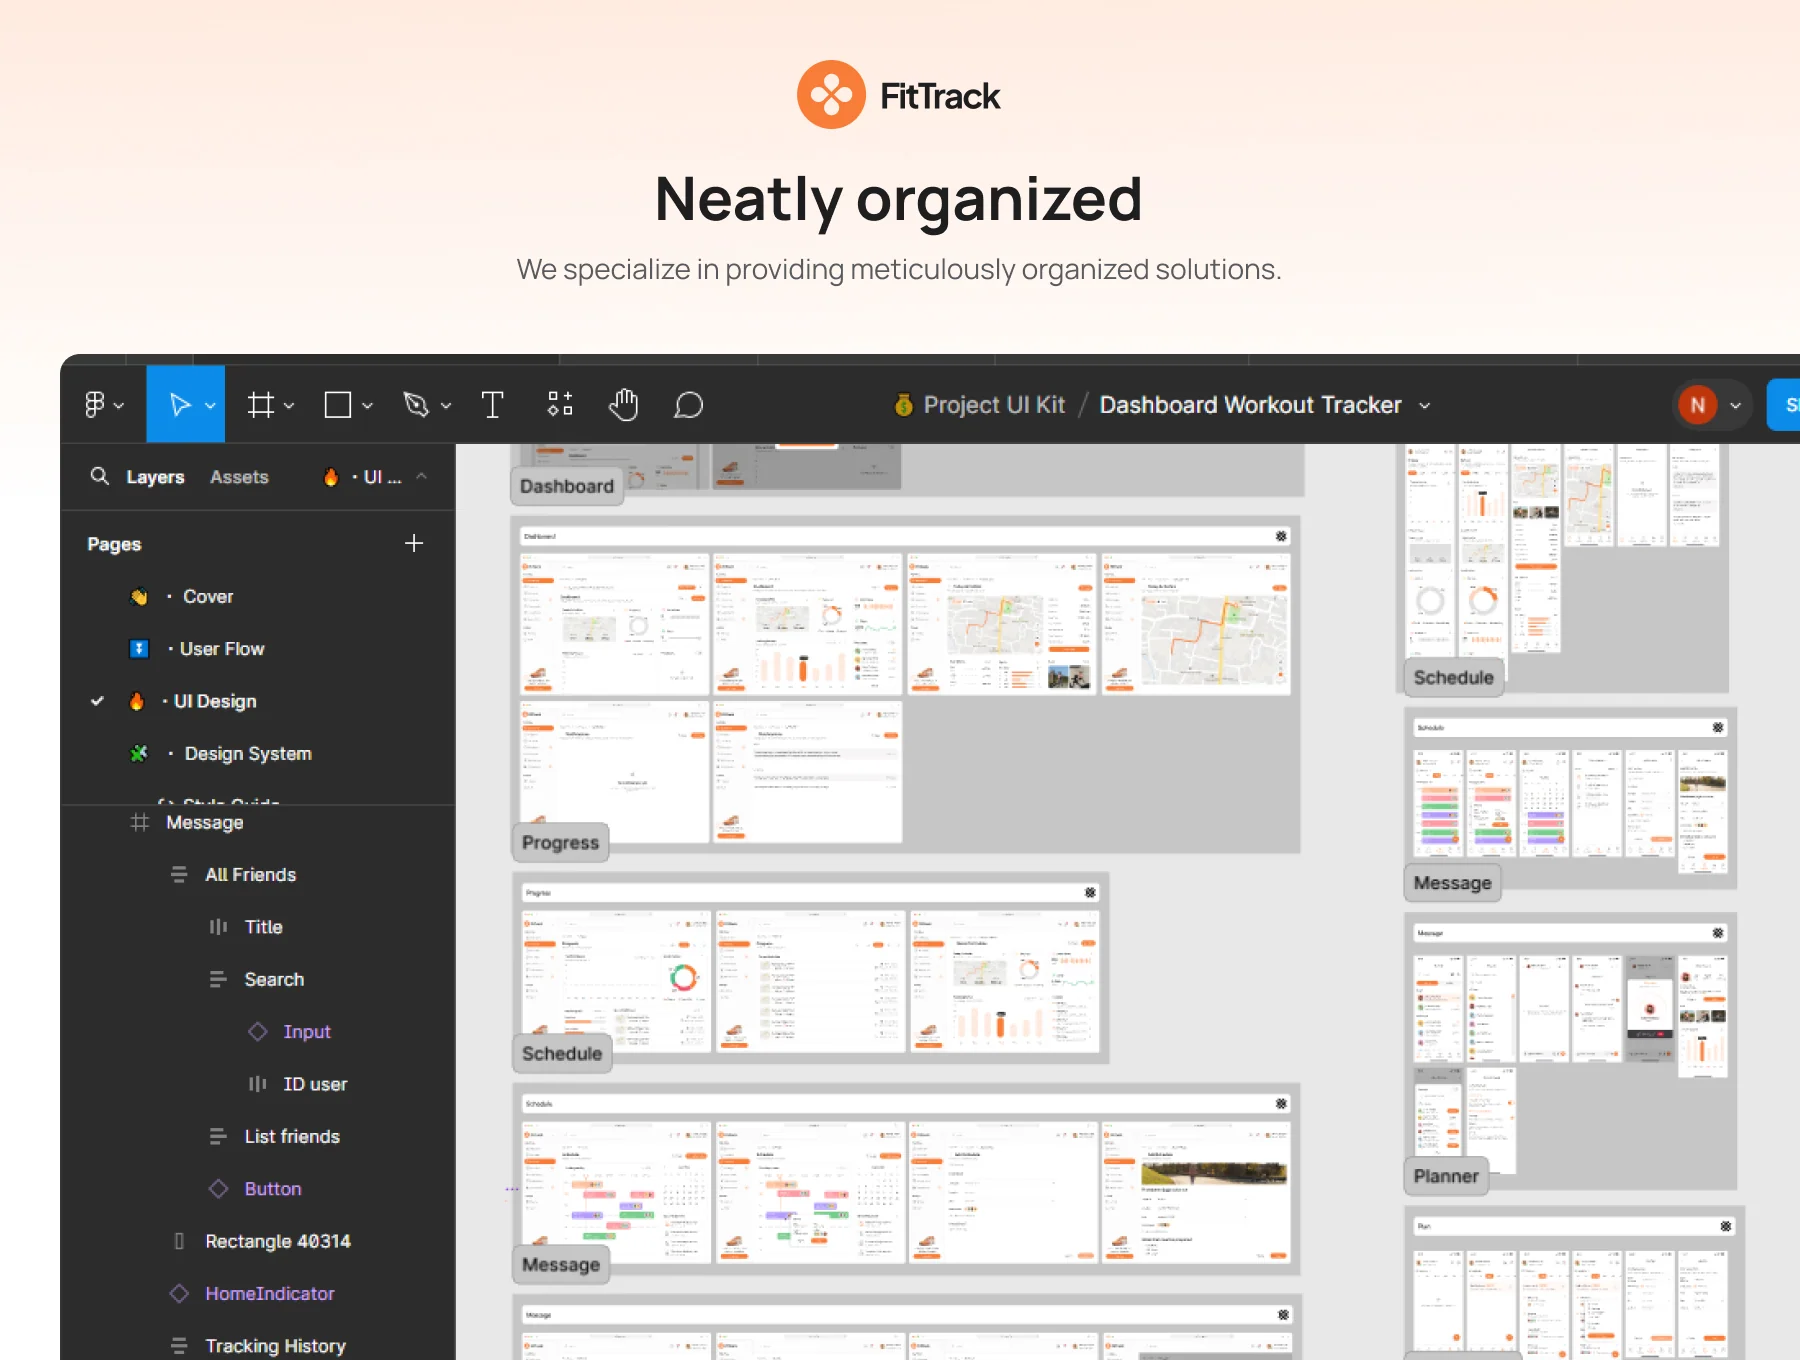The height and width of the screenshot is (1360, 1800).
Task: Click the money bag icon beside Project UI Kit
Action: [x=903, y=404]
